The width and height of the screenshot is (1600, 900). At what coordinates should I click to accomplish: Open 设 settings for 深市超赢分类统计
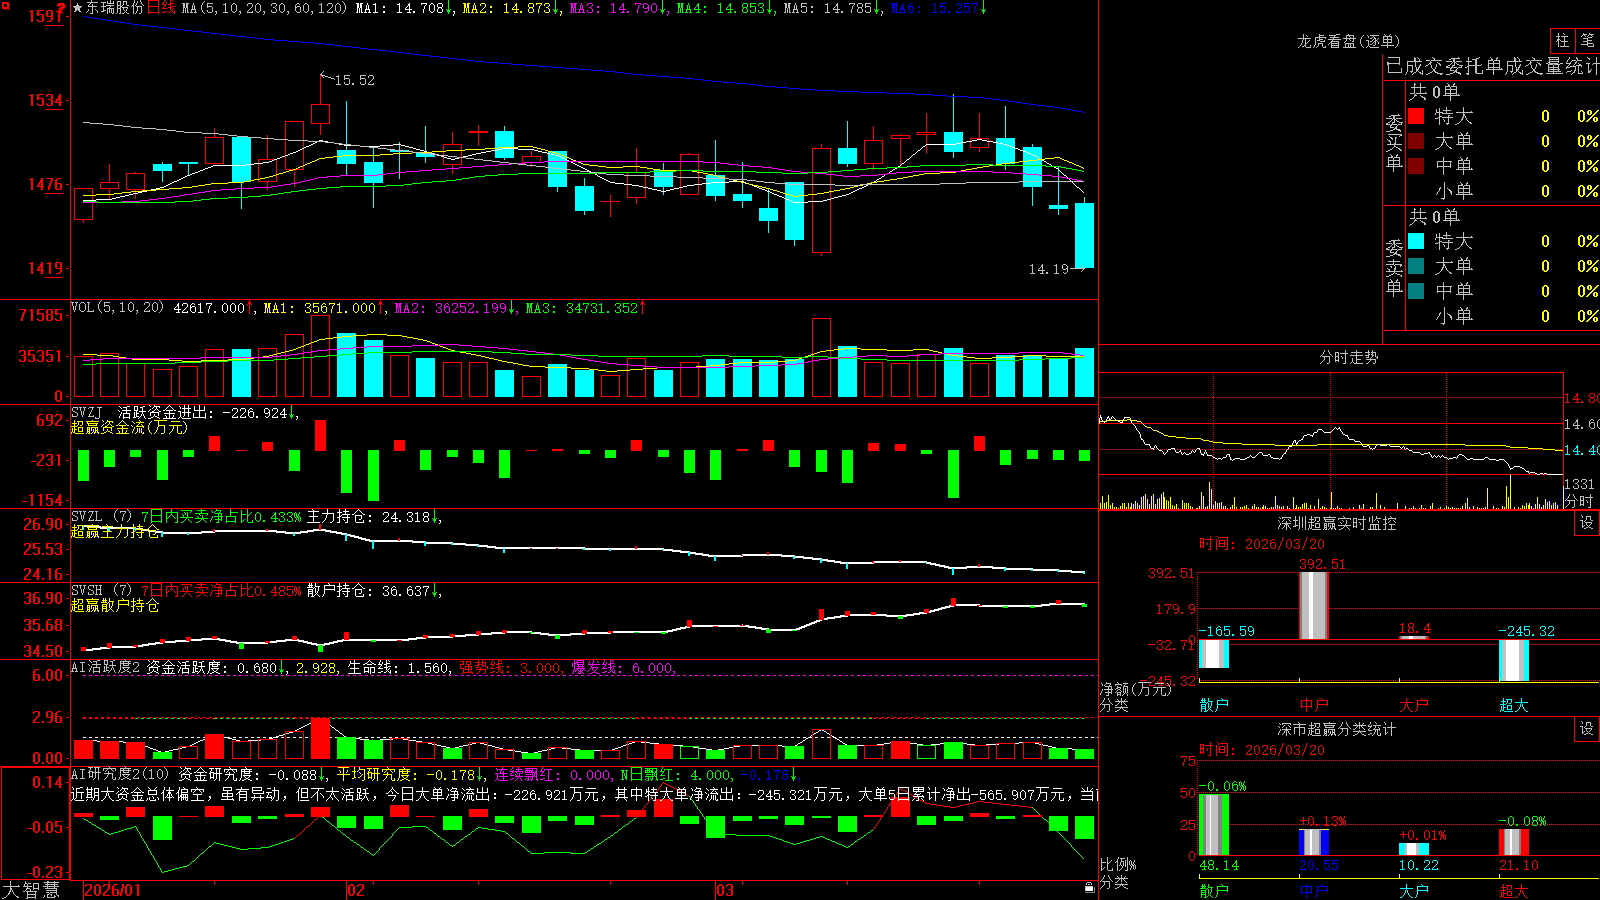point(1587,729)
